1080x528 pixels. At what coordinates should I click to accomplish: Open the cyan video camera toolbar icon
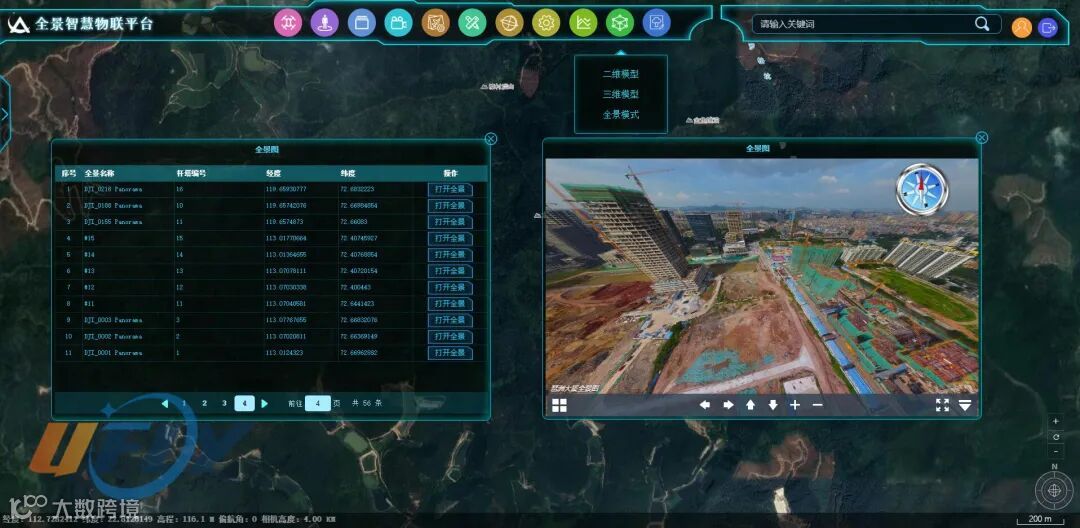398,23
